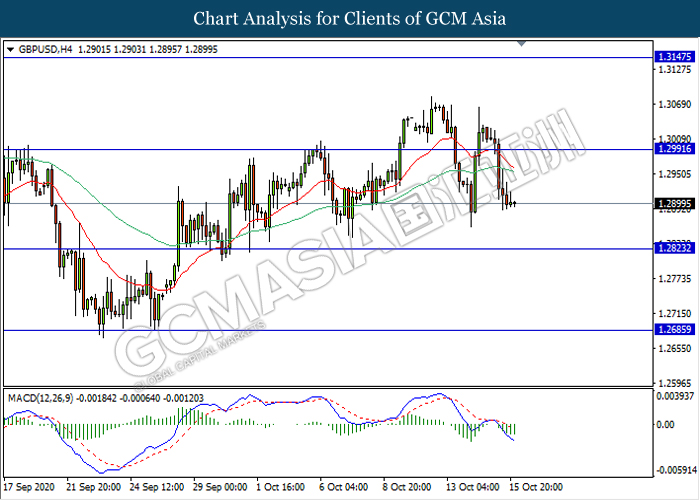
Task: Click the 13 Oct 04:00 time label
Action: click(x=473, y=487)
